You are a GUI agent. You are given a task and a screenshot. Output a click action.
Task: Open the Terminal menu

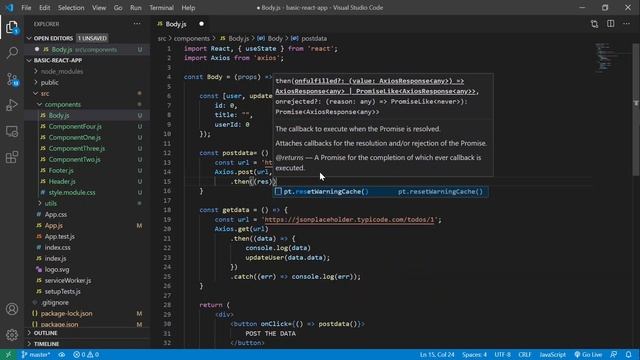point(161,7)
